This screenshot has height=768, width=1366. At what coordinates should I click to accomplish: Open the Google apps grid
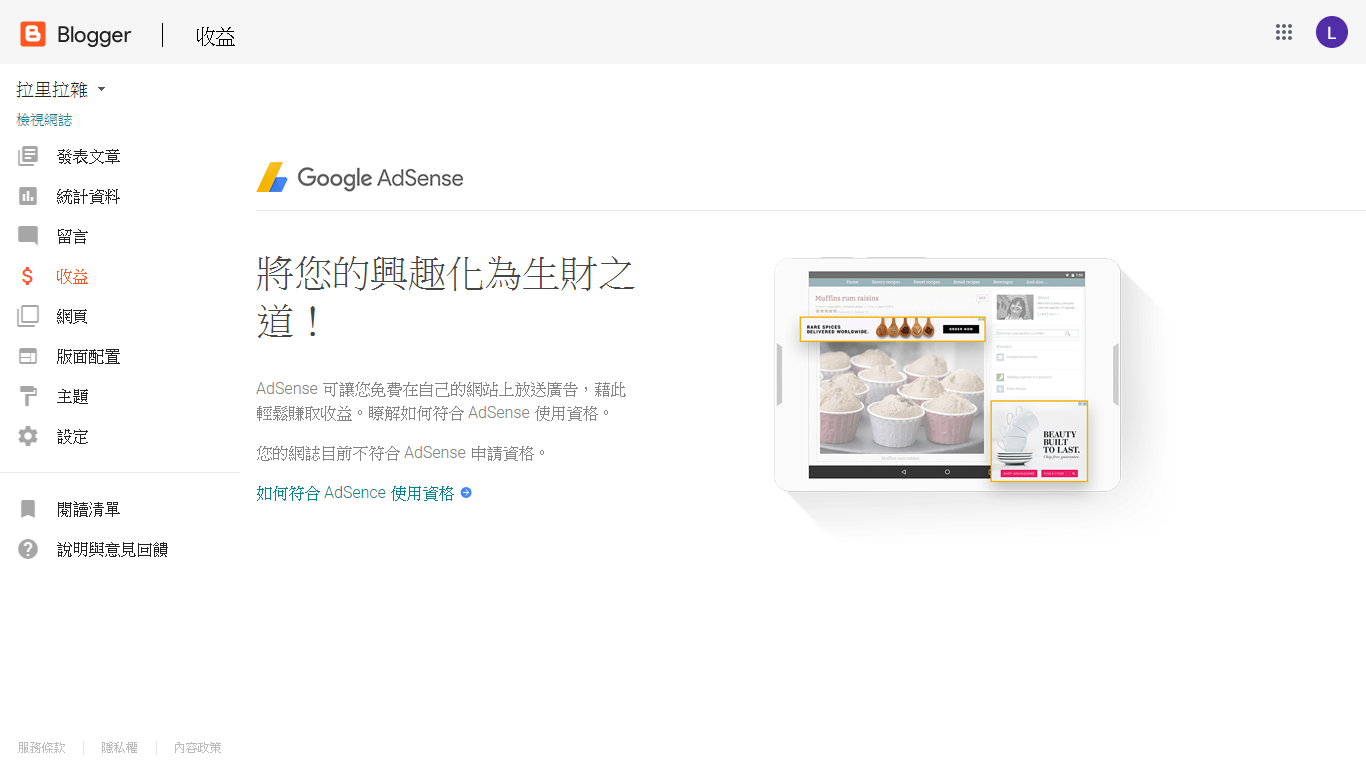pos(1284,32)
